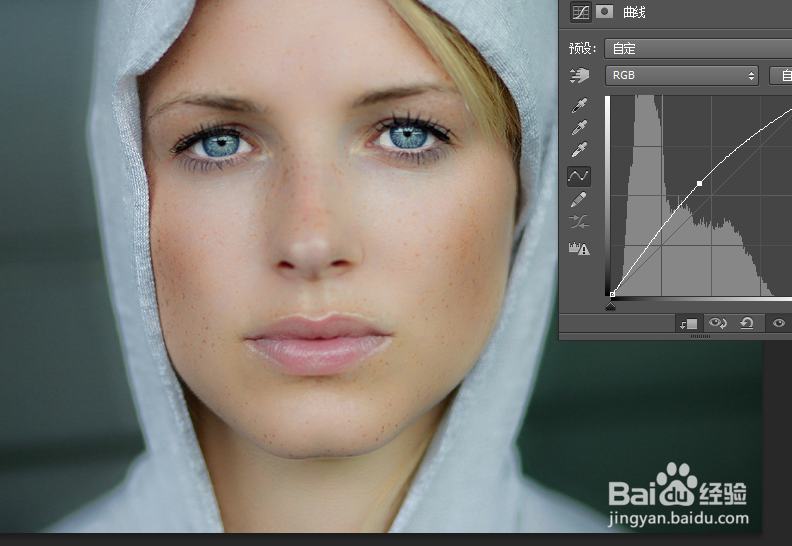Click inside the curves histogram graph
The height and width of the screenshot is (546, 792).
click(702, 195)
